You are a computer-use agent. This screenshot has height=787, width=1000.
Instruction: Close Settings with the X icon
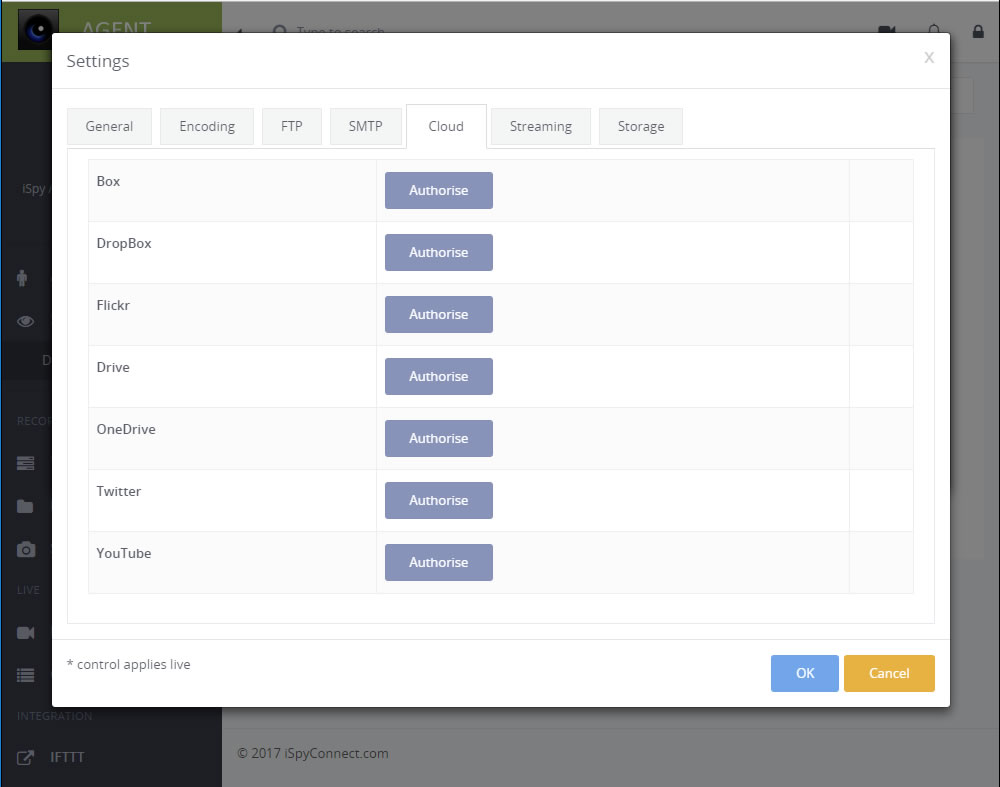point(929,58)
